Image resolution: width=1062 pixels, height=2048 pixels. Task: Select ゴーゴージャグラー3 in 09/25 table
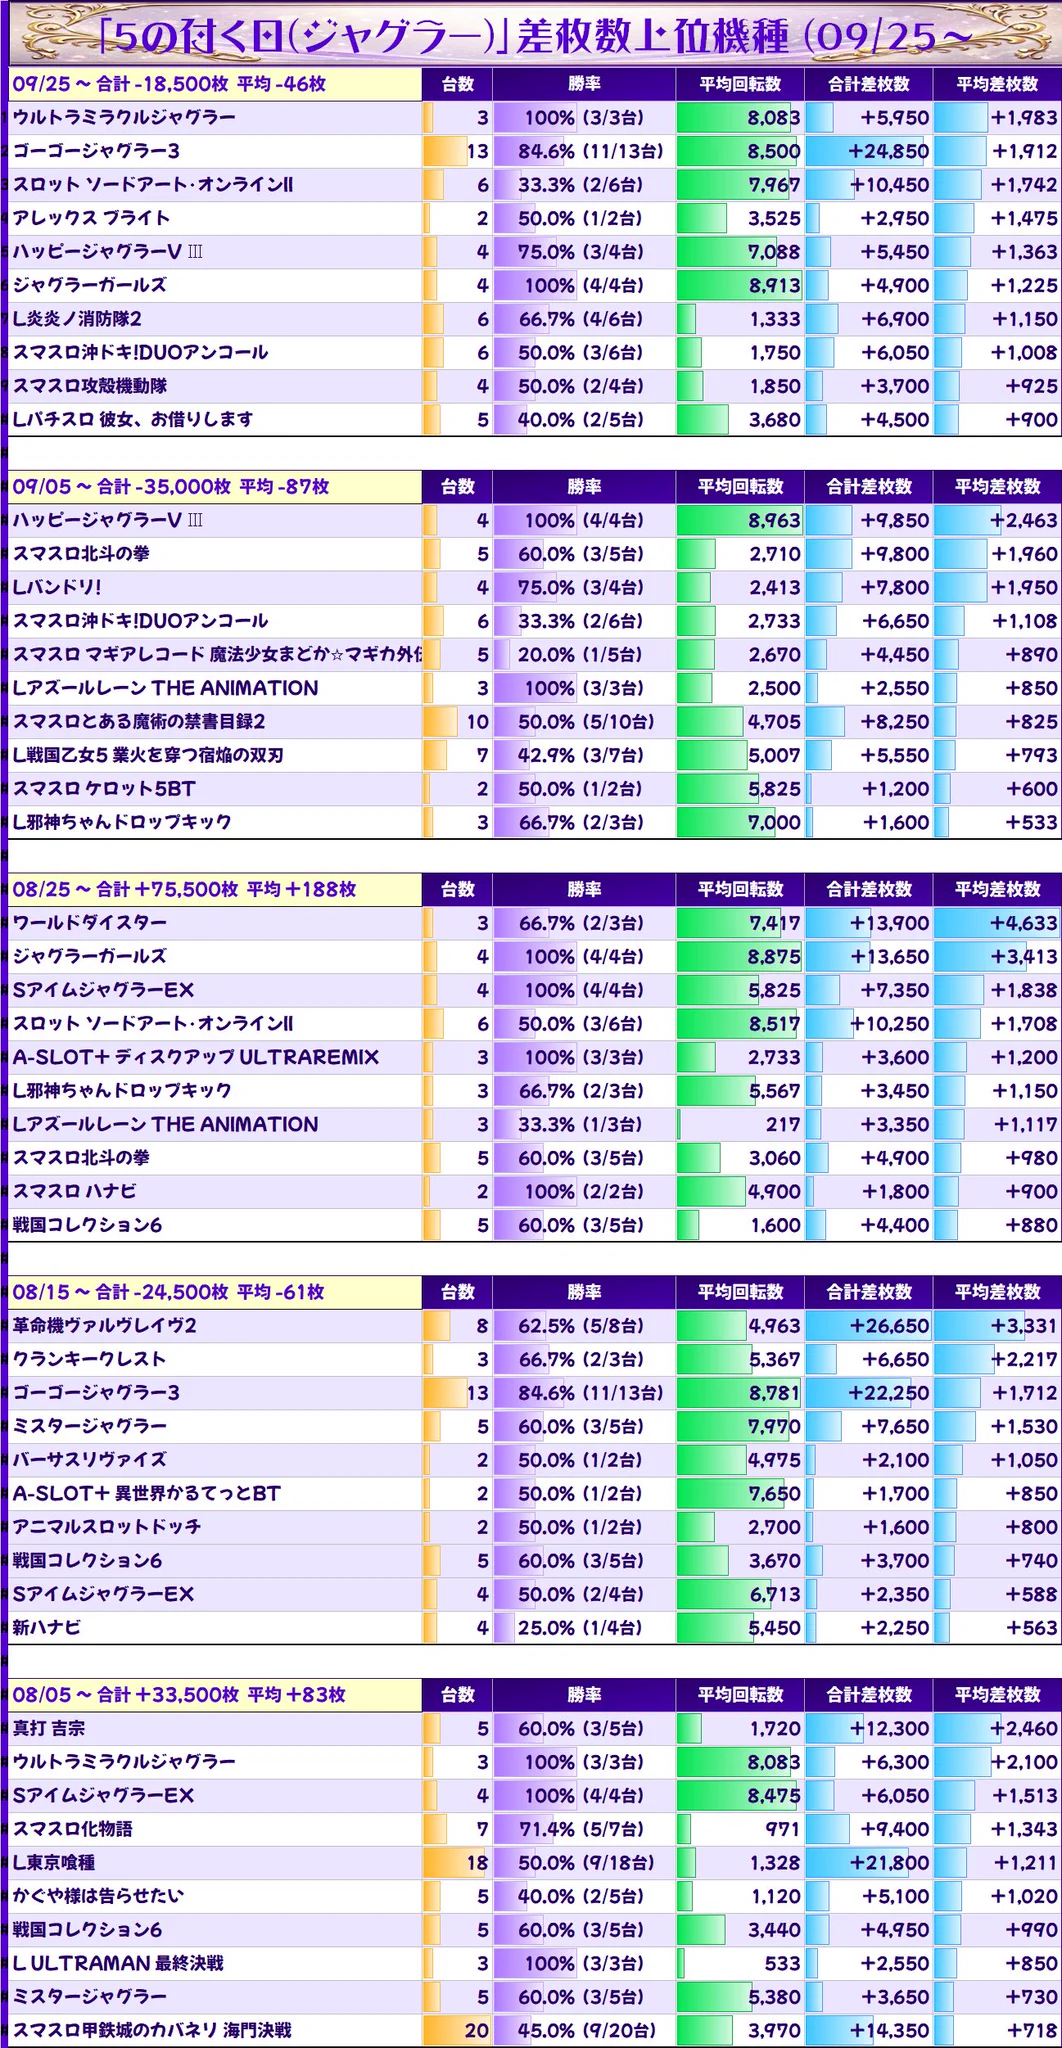coord(535,152)
